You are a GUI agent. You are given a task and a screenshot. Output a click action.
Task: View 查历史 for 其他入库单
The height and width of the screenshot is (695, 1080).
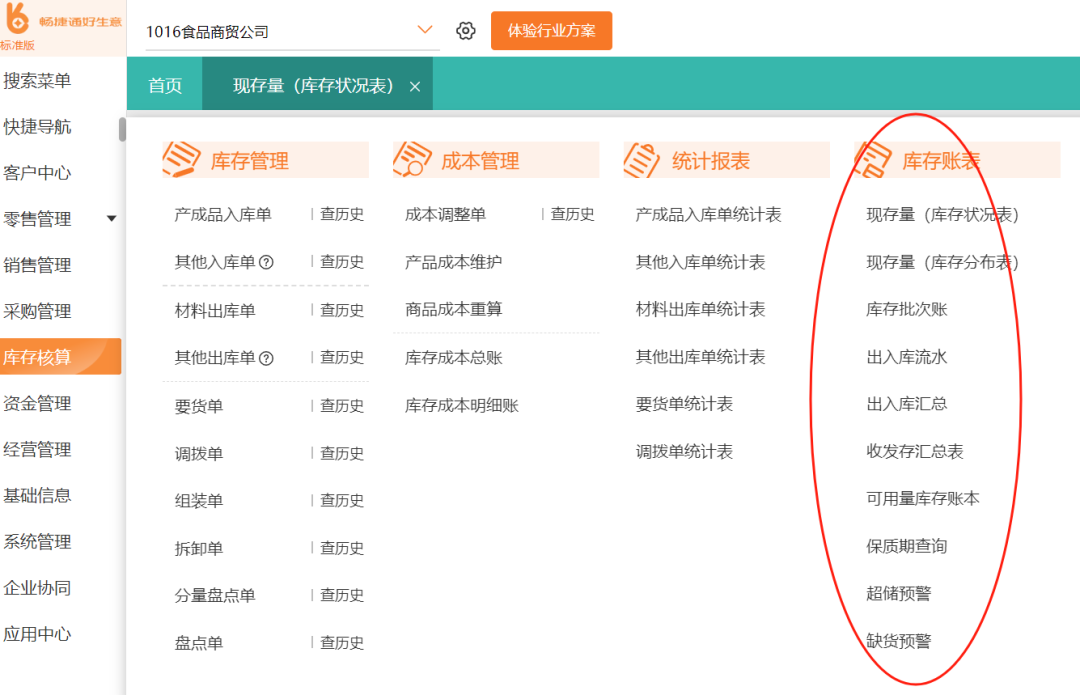pos(342,262)
